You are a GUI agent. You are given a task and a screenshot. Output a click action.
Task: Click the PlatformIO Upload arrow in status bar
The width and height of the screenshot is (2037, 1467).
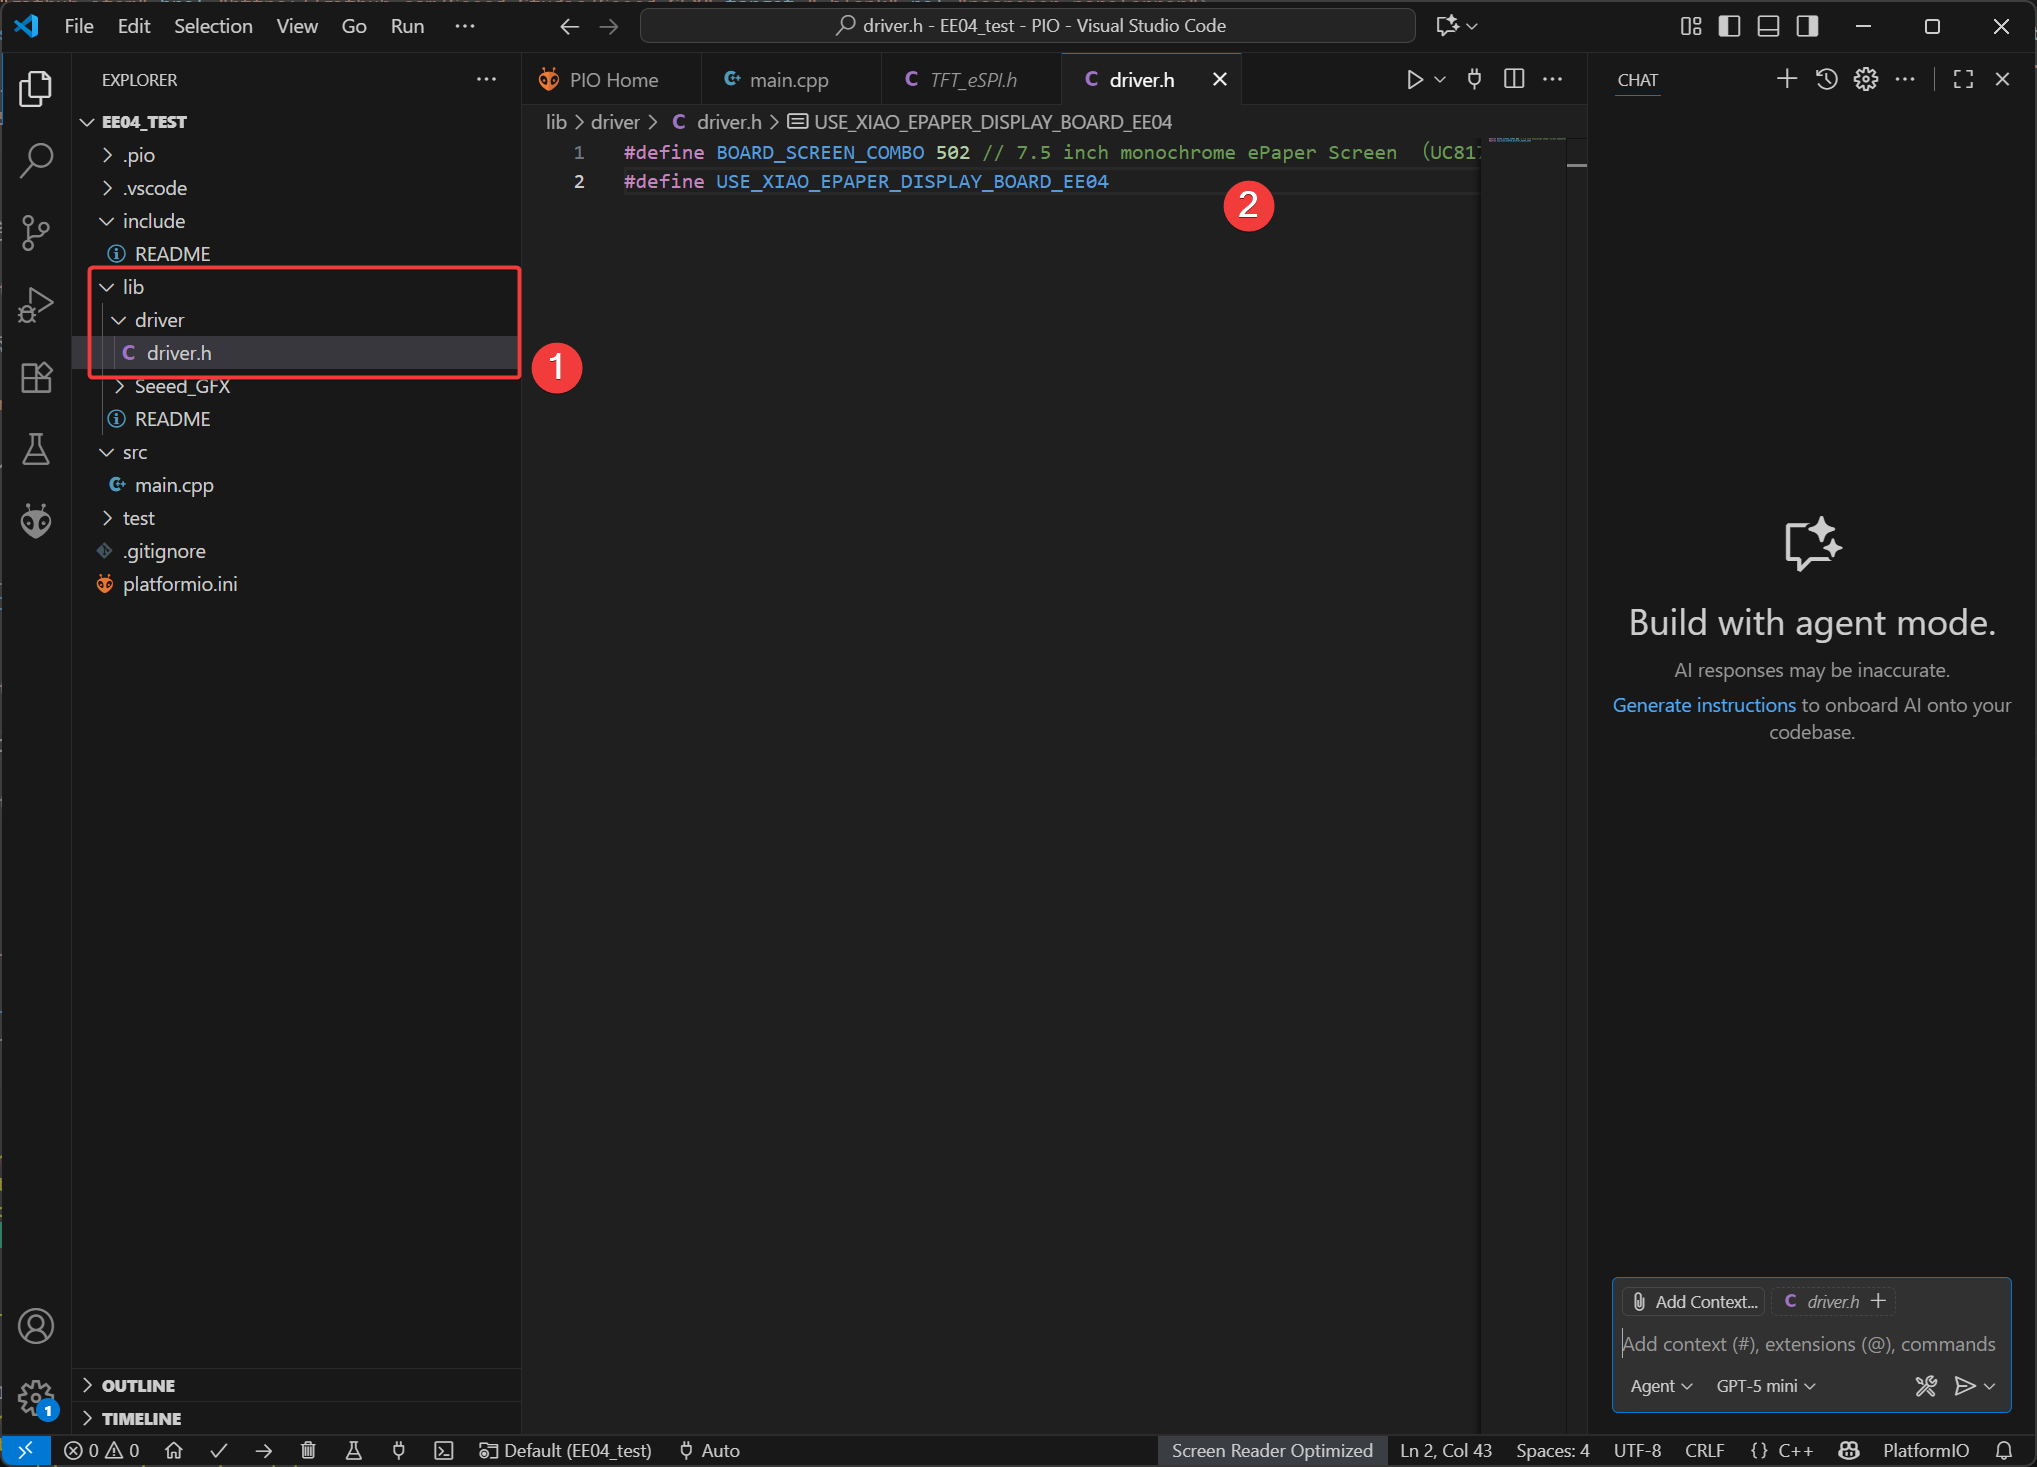pyautogui.click(x=264, y=1450)
